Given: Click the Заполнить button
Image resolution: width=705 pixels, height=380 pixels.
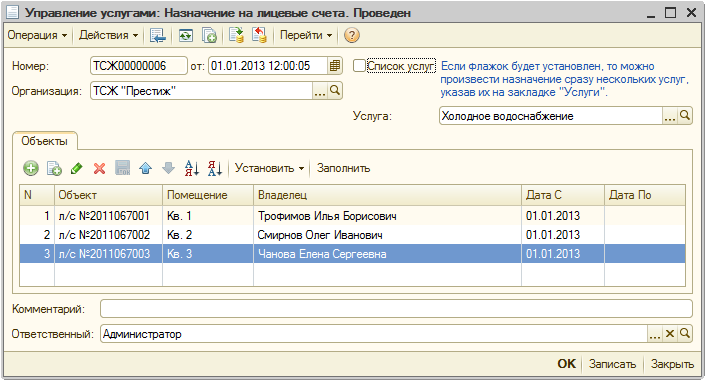Looking at the screenshot, I should tap(344, 168).
